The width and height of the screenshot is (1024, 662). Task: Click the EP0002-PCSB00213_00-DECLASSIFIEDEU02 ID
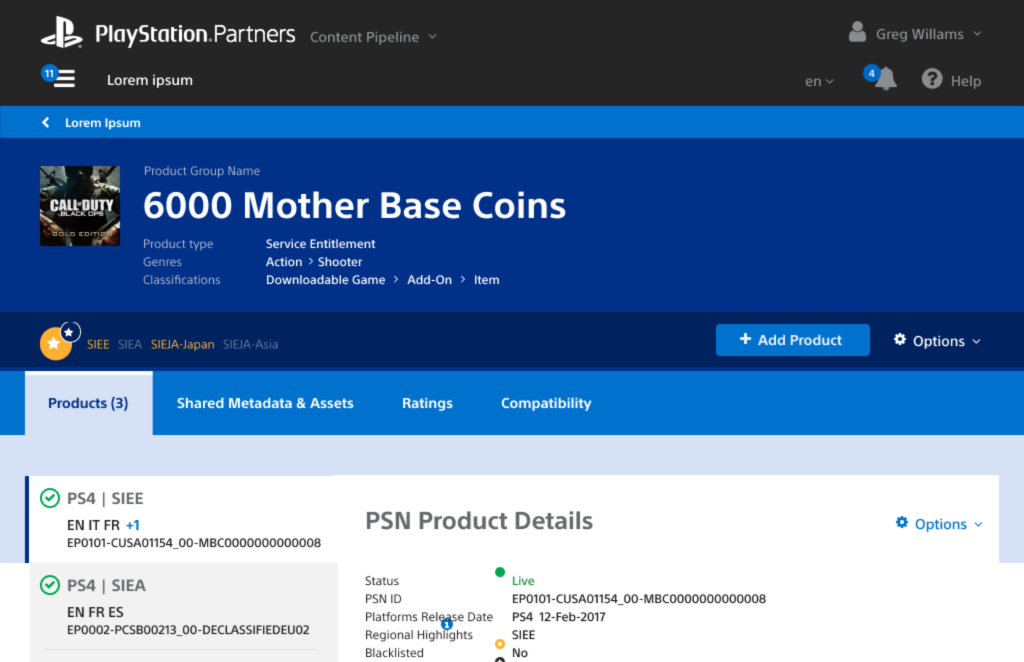[x=188, y=630]
